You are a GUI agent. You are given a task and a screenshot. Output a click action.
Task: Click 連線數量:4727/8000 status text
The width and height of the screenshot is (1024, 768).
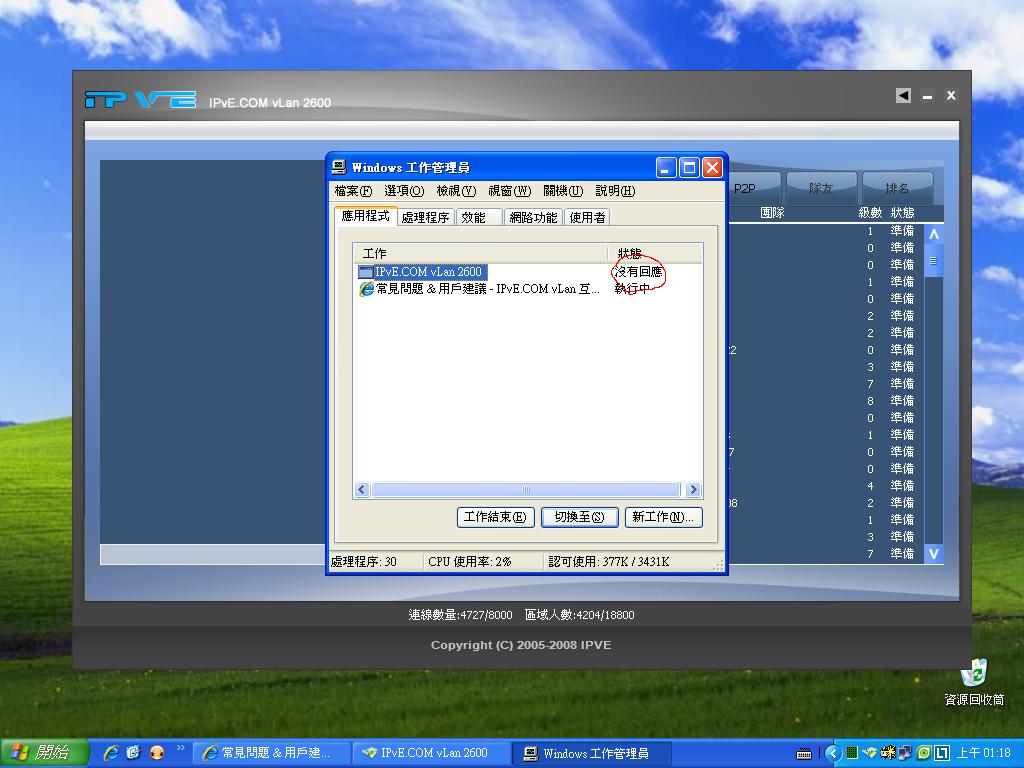point(460,615)
